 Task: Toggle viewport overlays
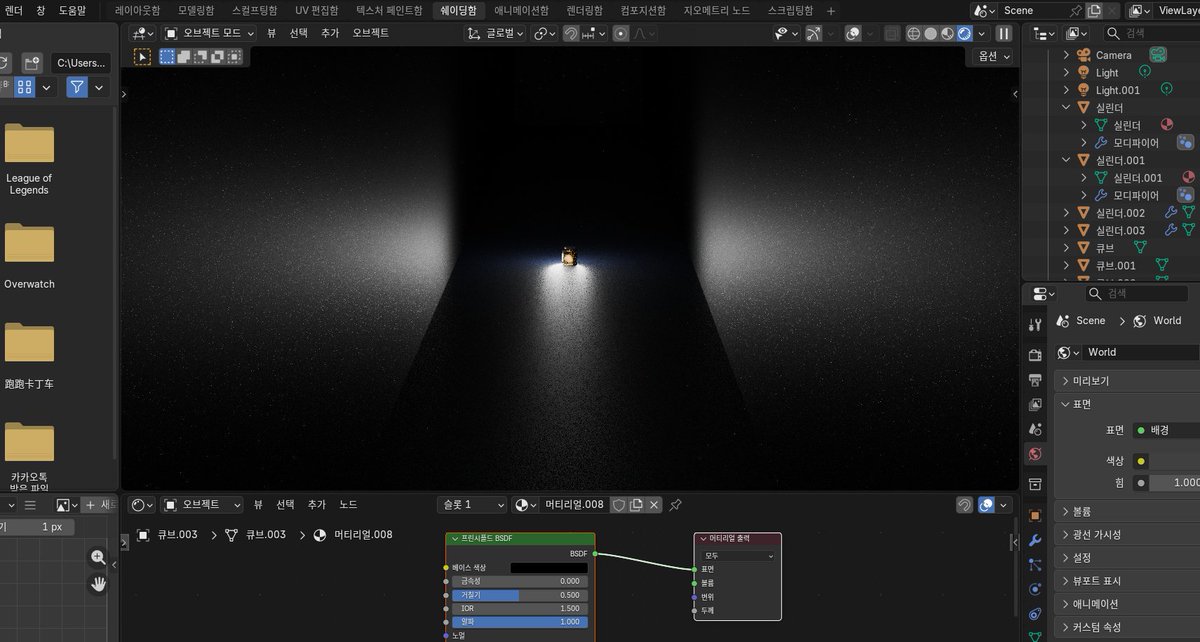853,33
